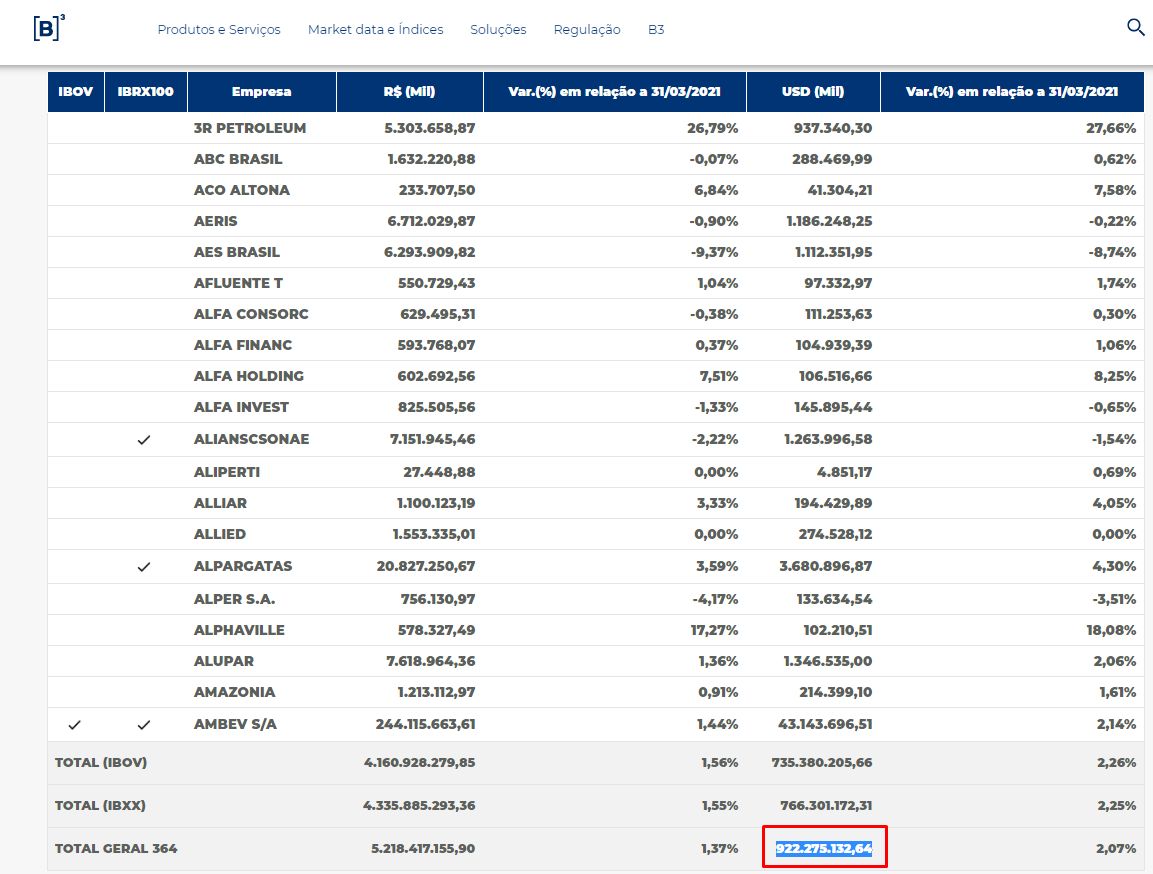Screen dimensions: 1153x874
Task: Open the Soluções menu
Action: click(499, 29)
